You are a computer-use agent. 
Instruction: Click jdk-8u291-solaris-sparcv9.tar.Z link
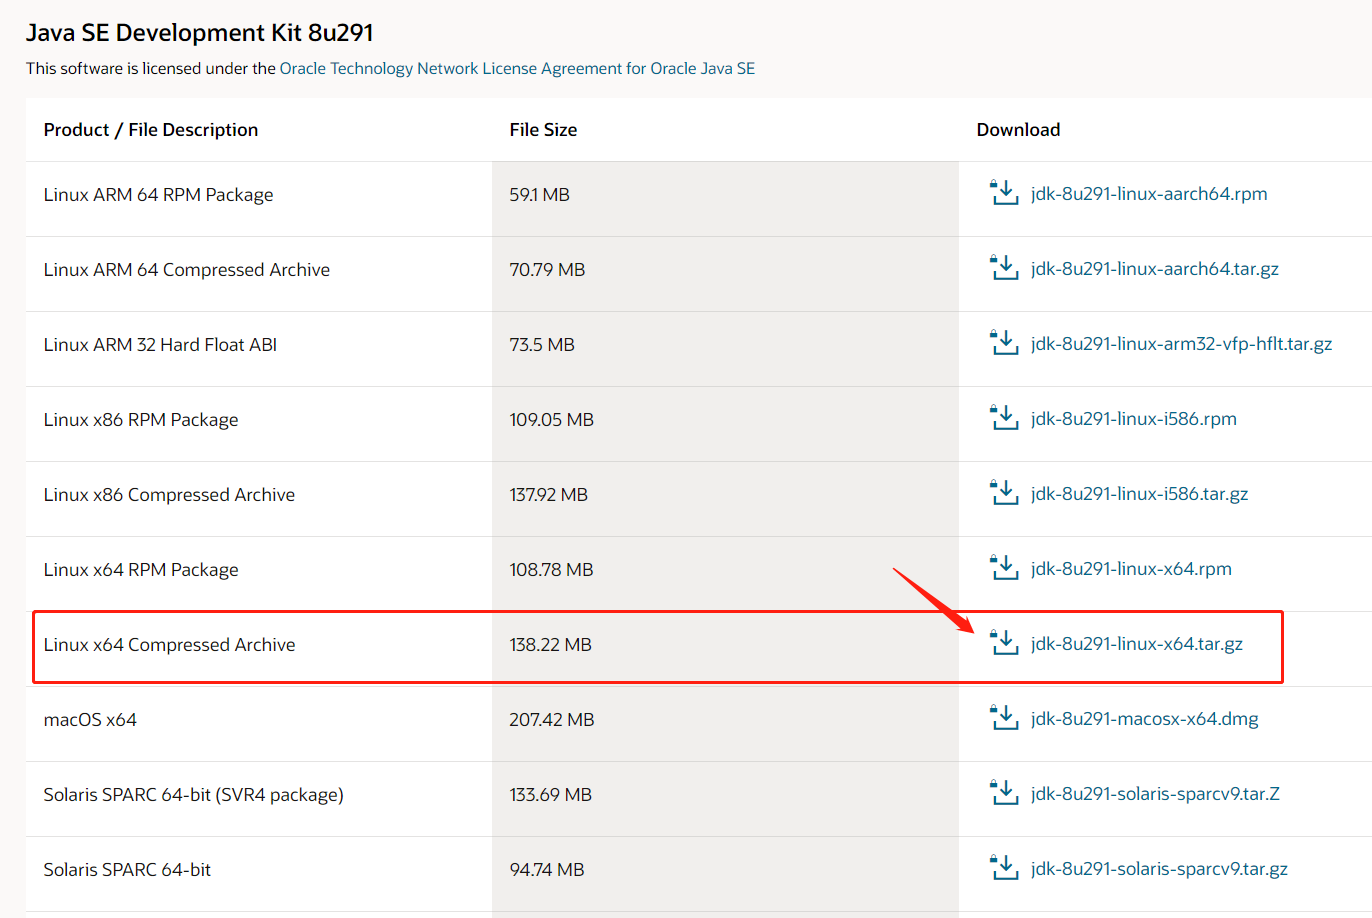pyautogui.click(x=1155, y=794)
